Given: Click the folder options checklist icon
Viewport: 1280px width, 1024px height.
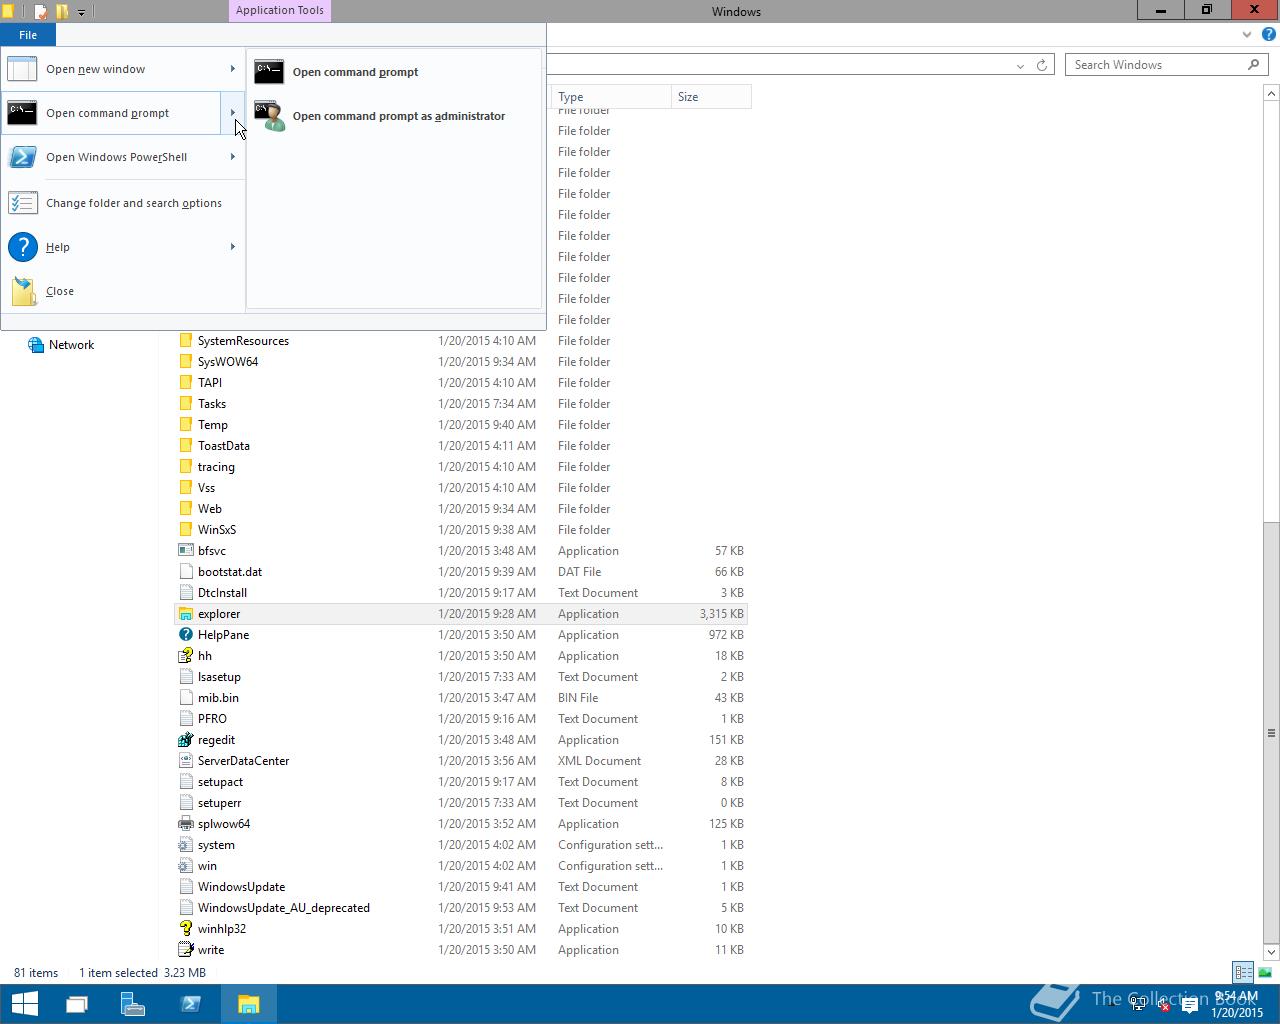Looking at the screenshot, I should coord(22,203).
